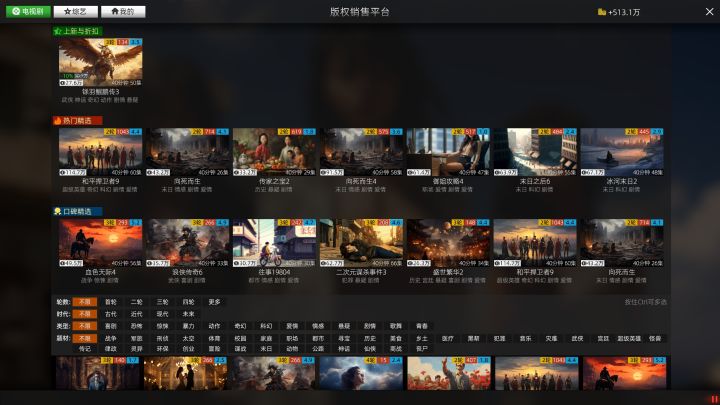Toggle the 悬疑 genre filter
This screenshot has height=405, width=720.
pos(344,326)
